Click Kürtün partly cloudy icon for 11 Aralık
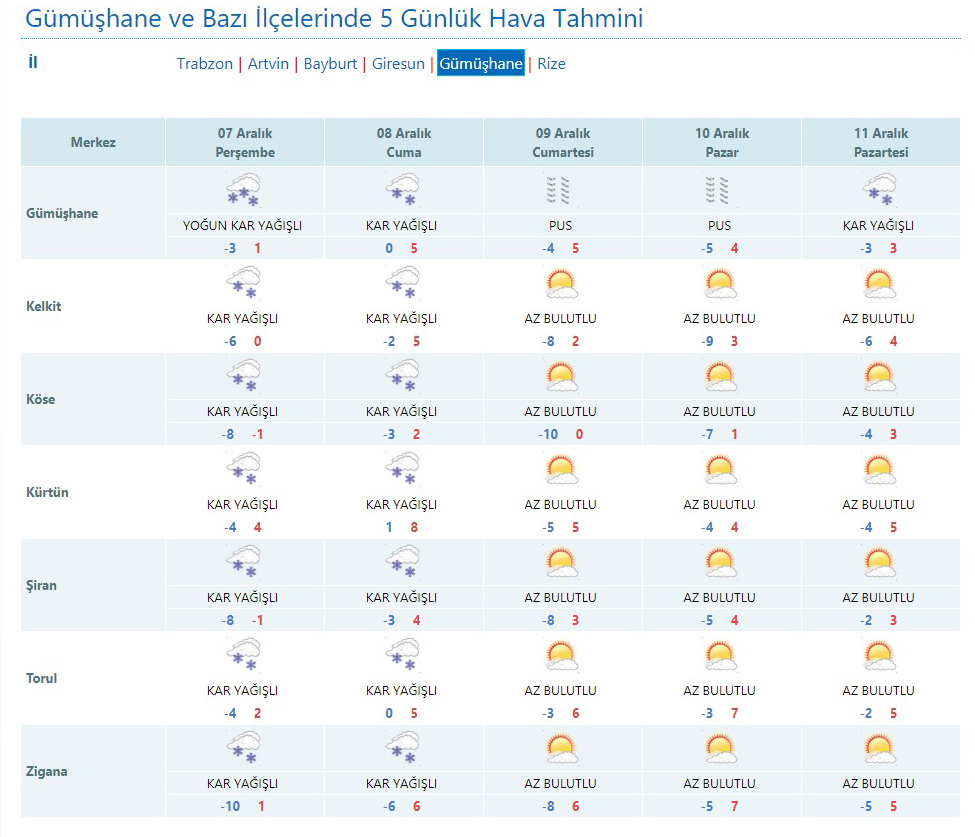The height and width of the screenshot is (837, 975). [x=879, y=470]
